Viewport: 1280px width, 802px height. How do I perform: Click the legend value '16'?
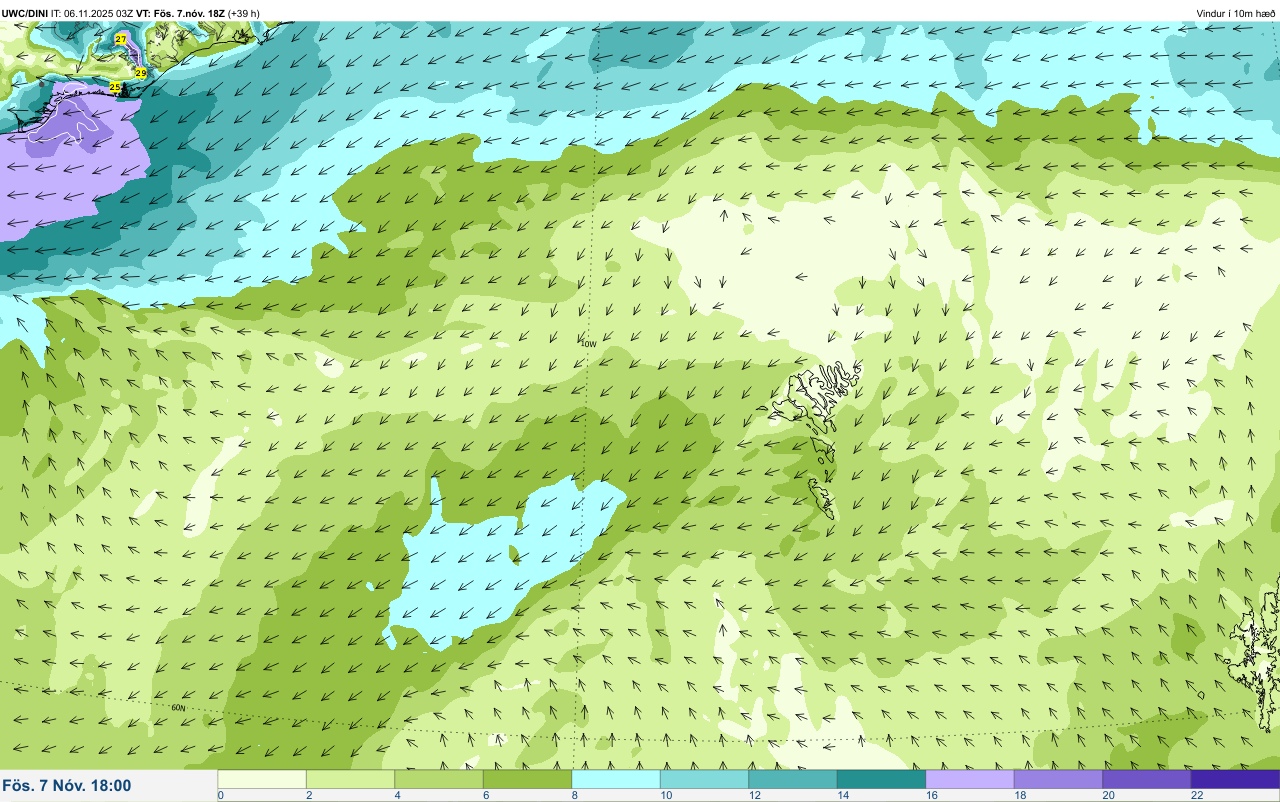931,795
